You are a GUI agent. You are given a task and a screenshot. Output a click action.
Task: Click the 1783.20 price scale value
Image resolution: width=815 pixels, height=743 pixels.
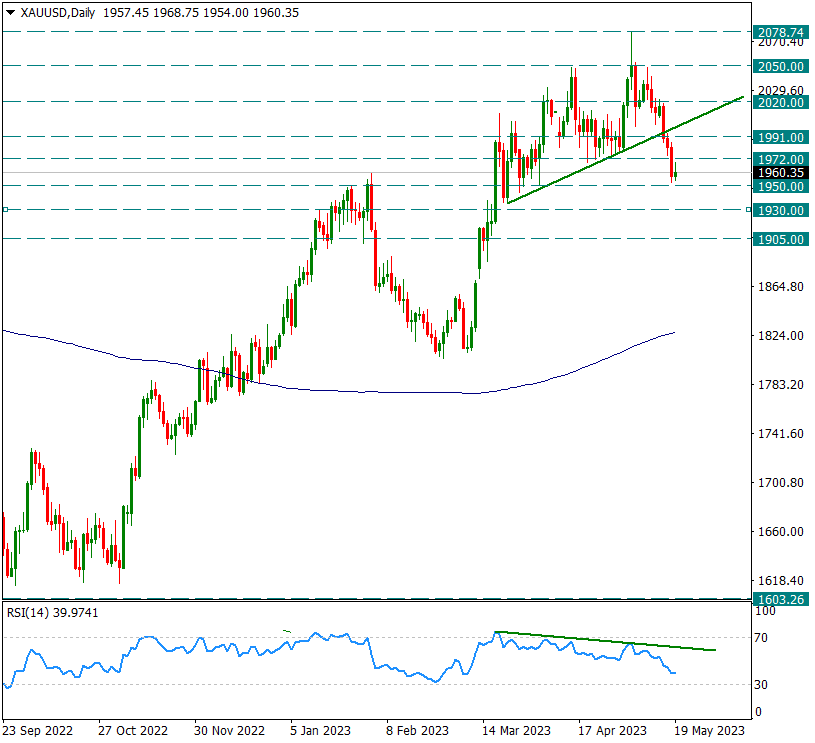781,385
